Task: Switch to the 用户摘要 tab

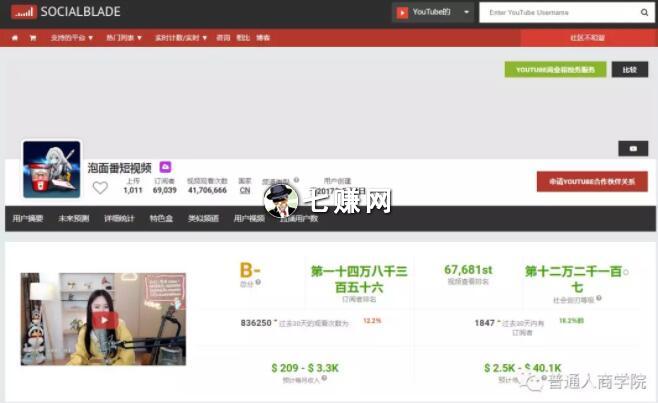Action: pyautogui.click(x=28, y=219)
